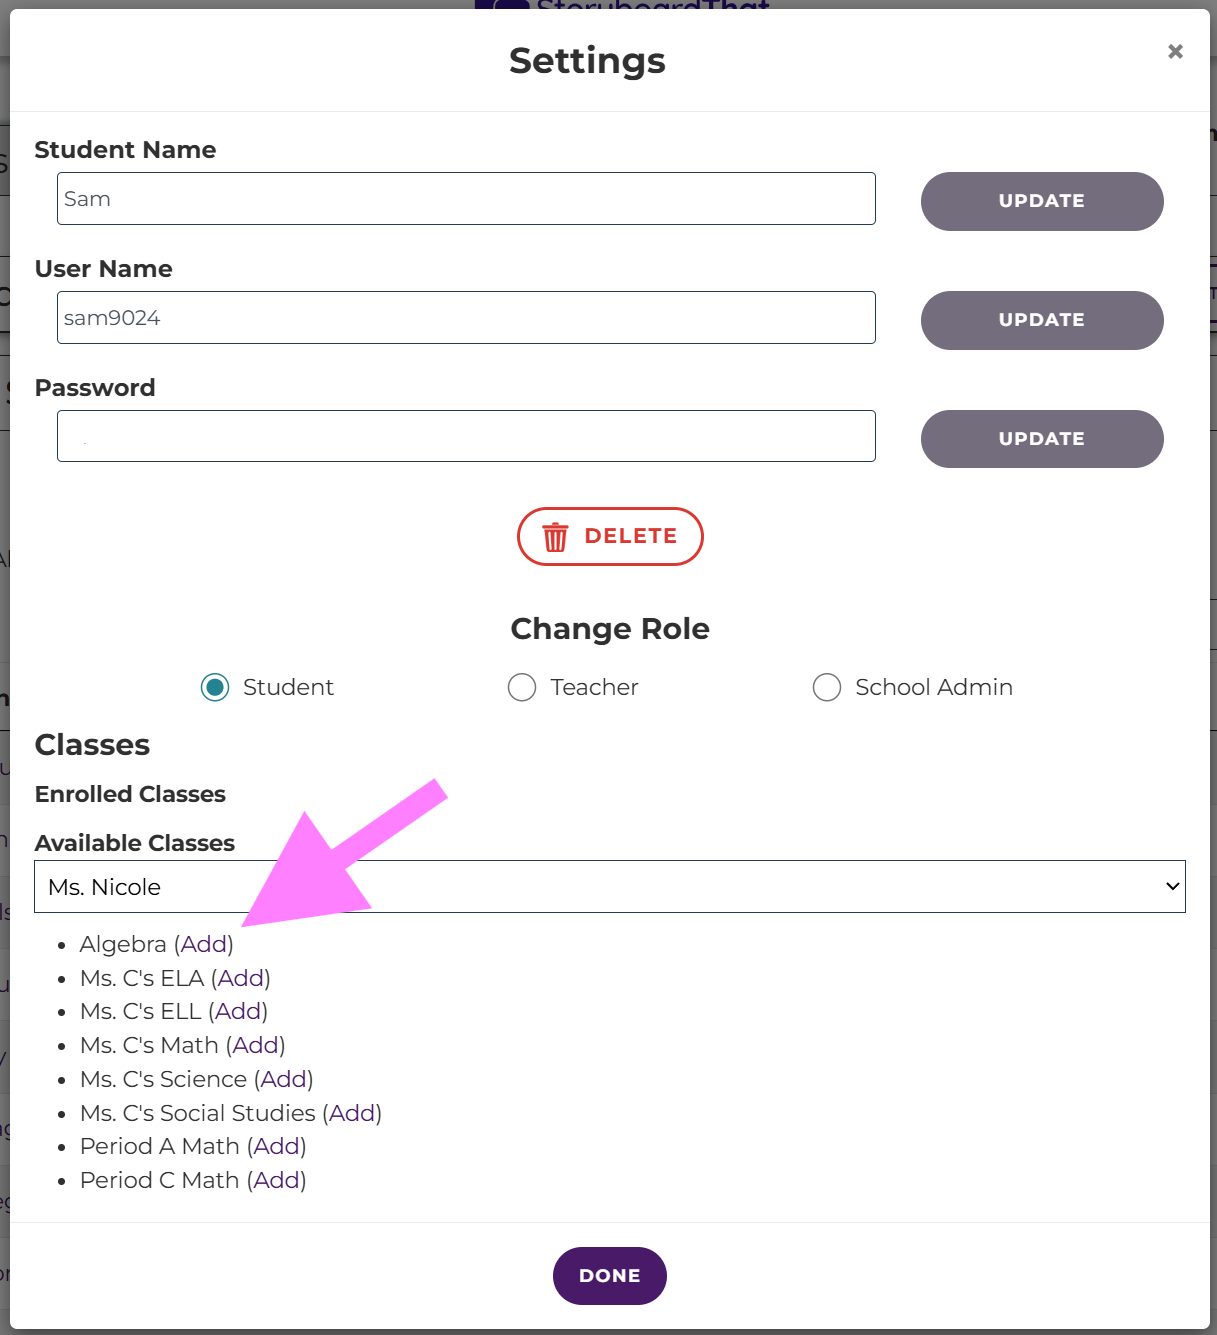The width and height of the screenshot is (1217, 1335).
Task: Add Ms. C's Social Studies class
Action: point(352,1113)
